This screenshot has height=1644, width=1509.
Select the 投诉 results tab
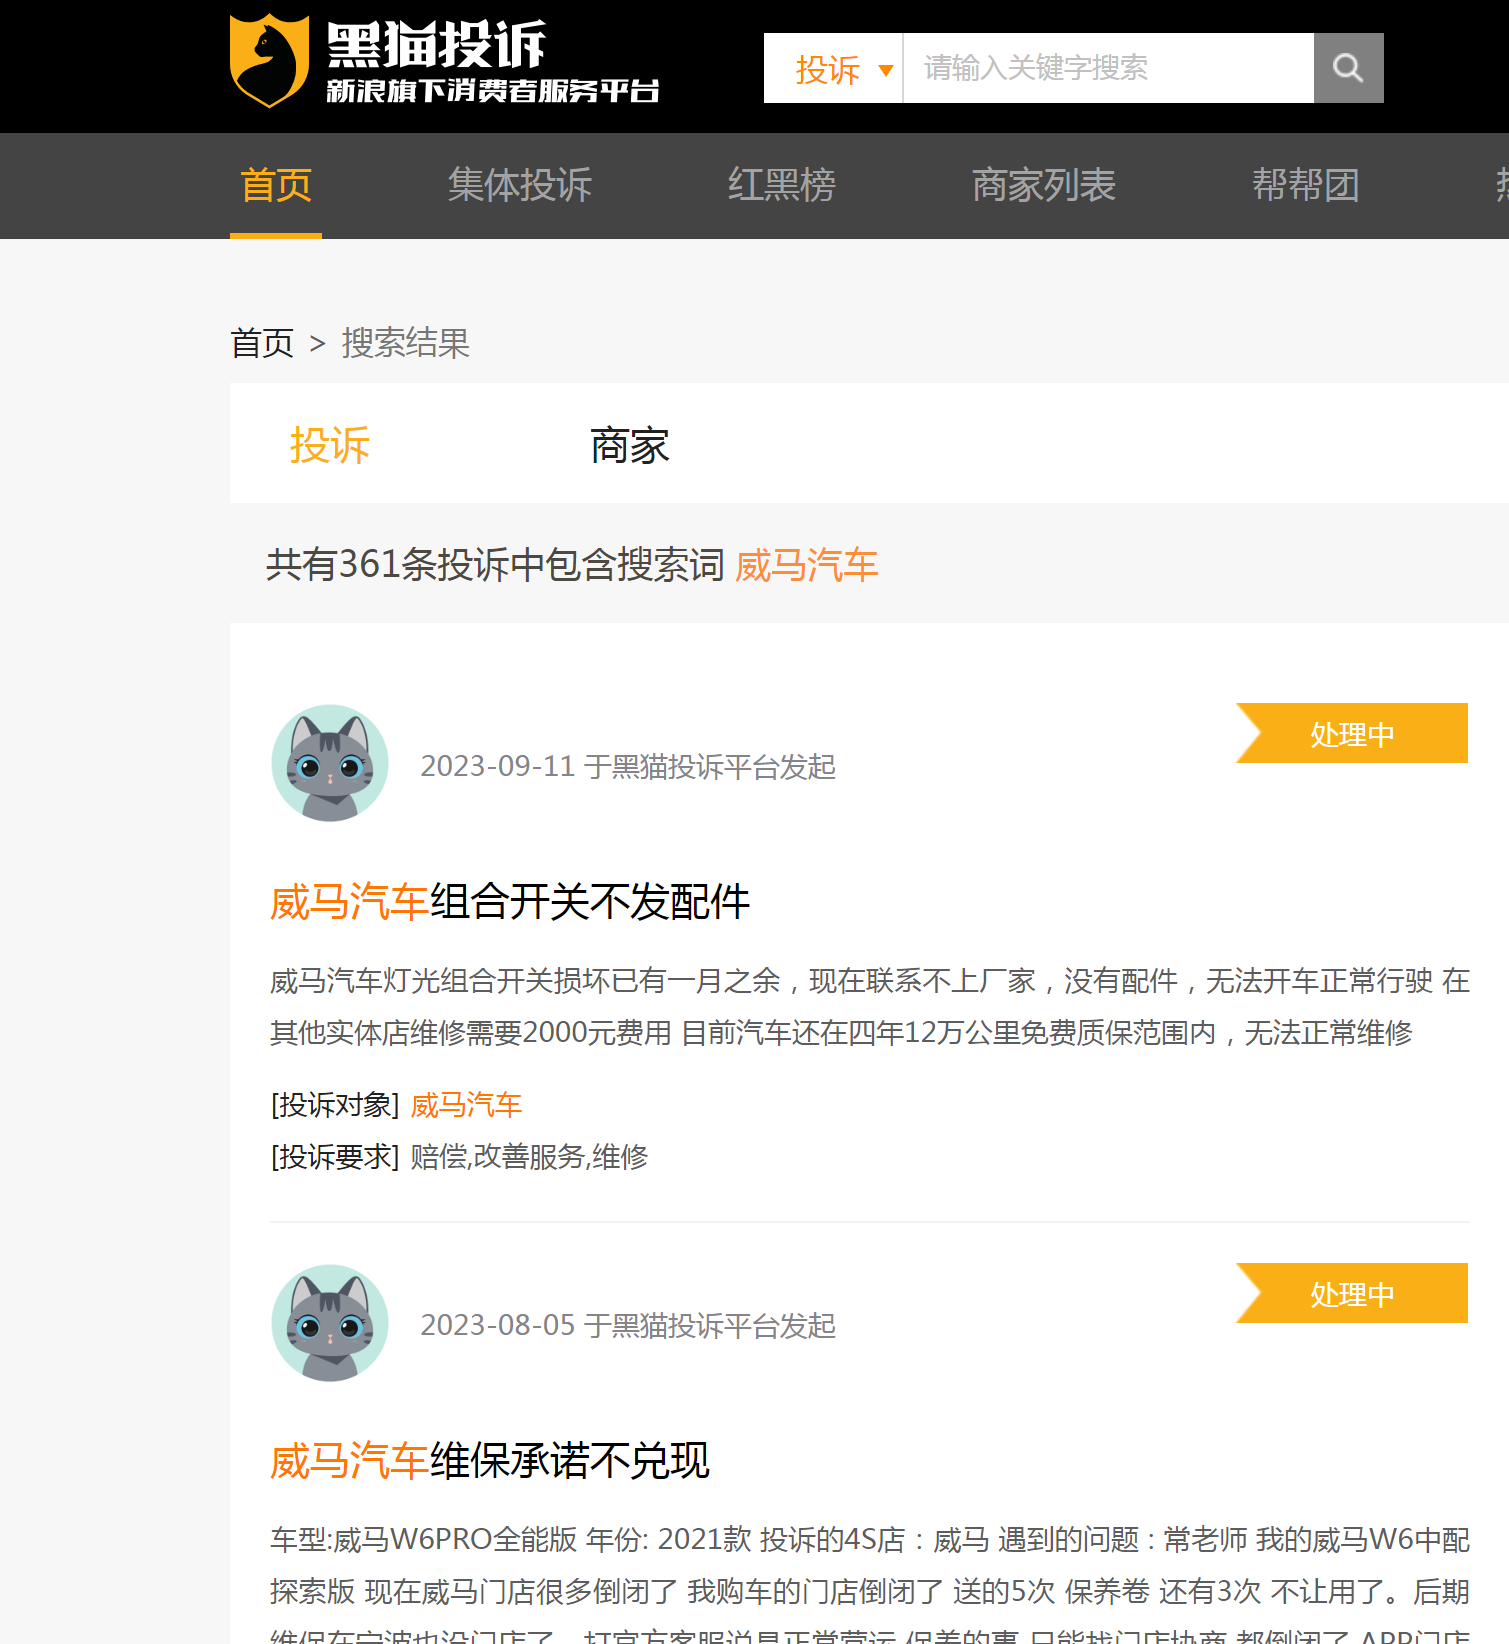tap(330, 445)
